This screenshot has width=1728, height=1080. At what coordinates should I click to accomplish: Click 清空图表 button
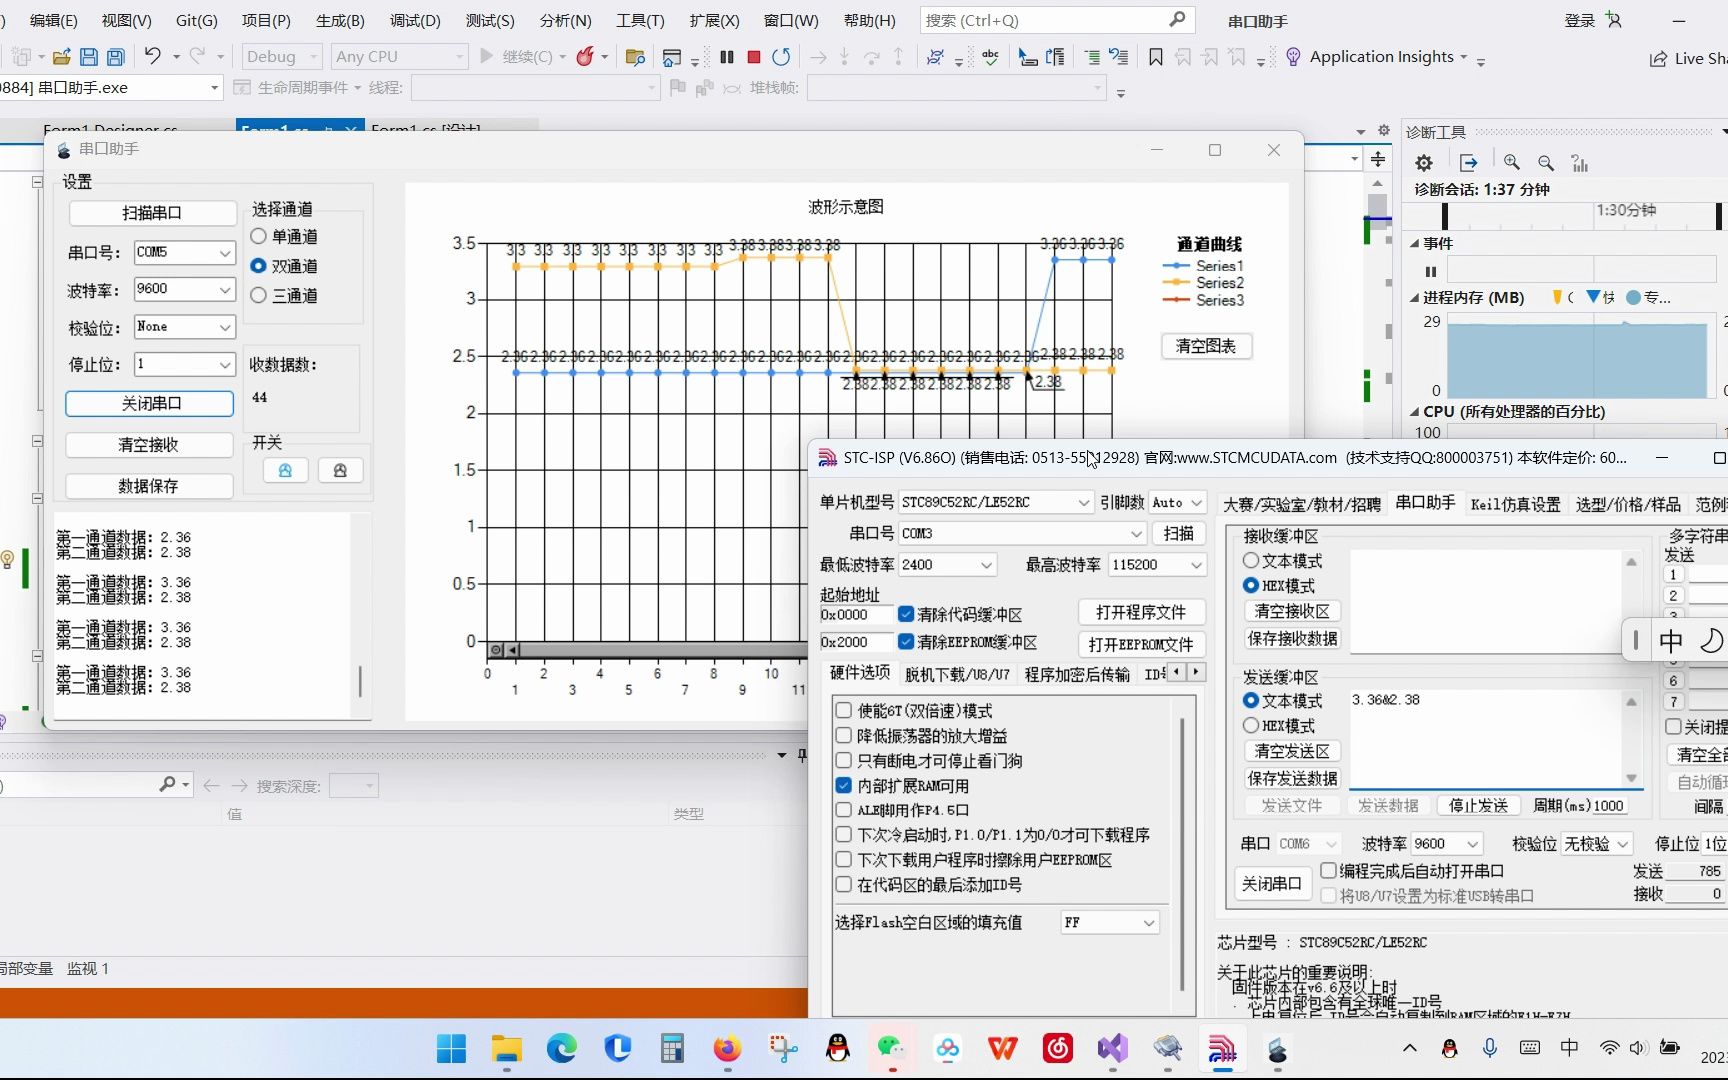[x=1206, y=346]
